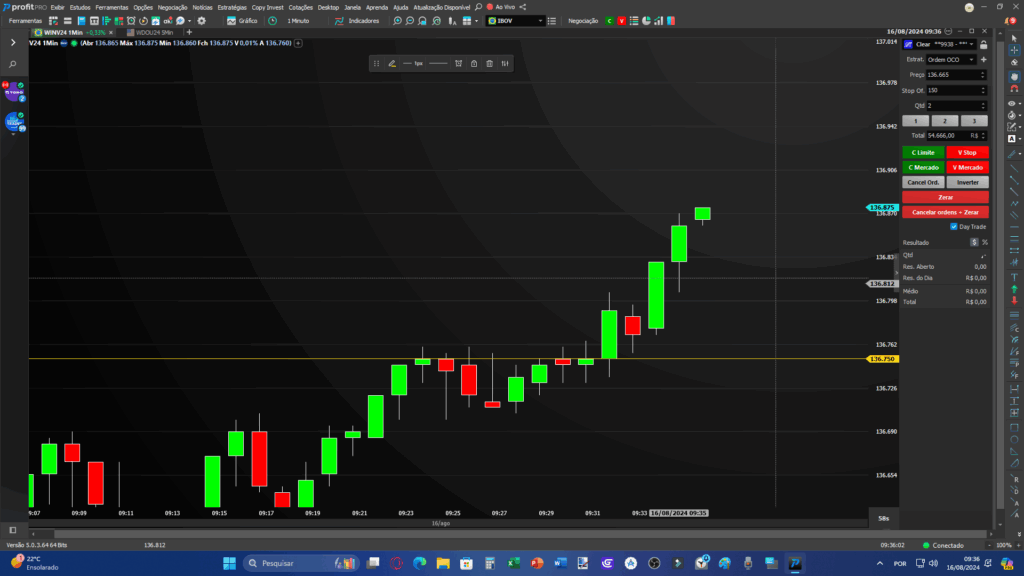Toggle the Day Trade checkbox
The image size is (1024, 576).
(x=953, y=227)
